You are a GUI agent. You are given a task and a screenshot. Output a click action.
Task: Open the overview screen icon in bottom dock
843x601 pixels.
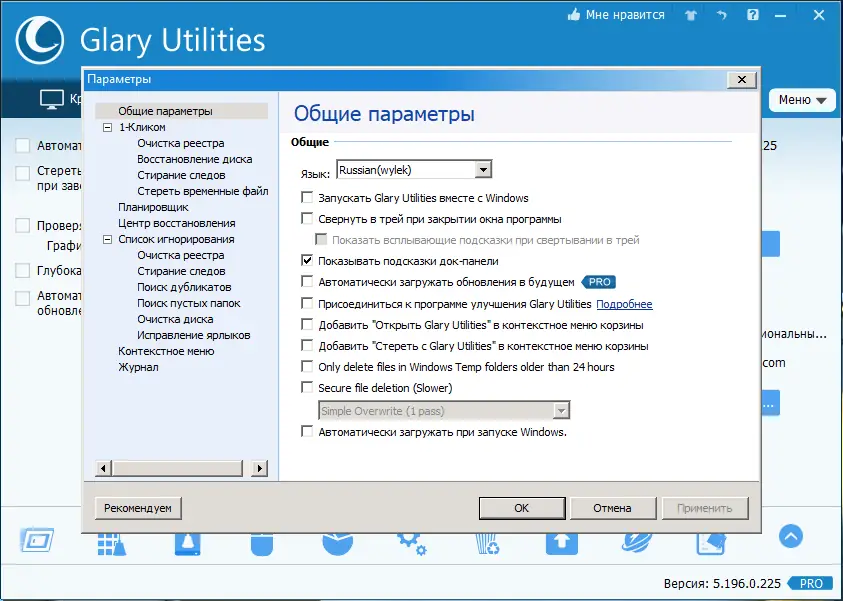click(37, 540)
